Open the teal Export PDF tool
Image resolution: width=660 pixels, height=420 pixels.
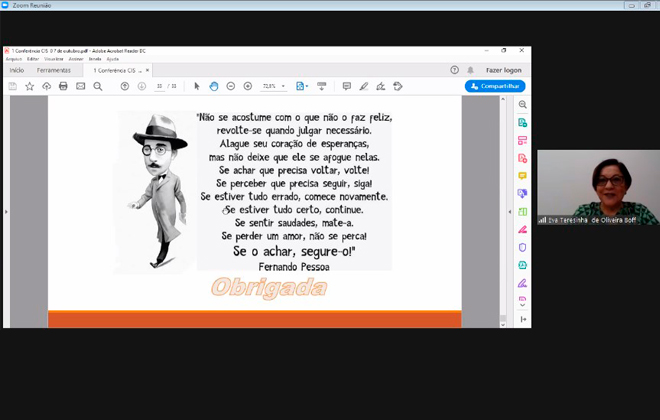point(522,122)
